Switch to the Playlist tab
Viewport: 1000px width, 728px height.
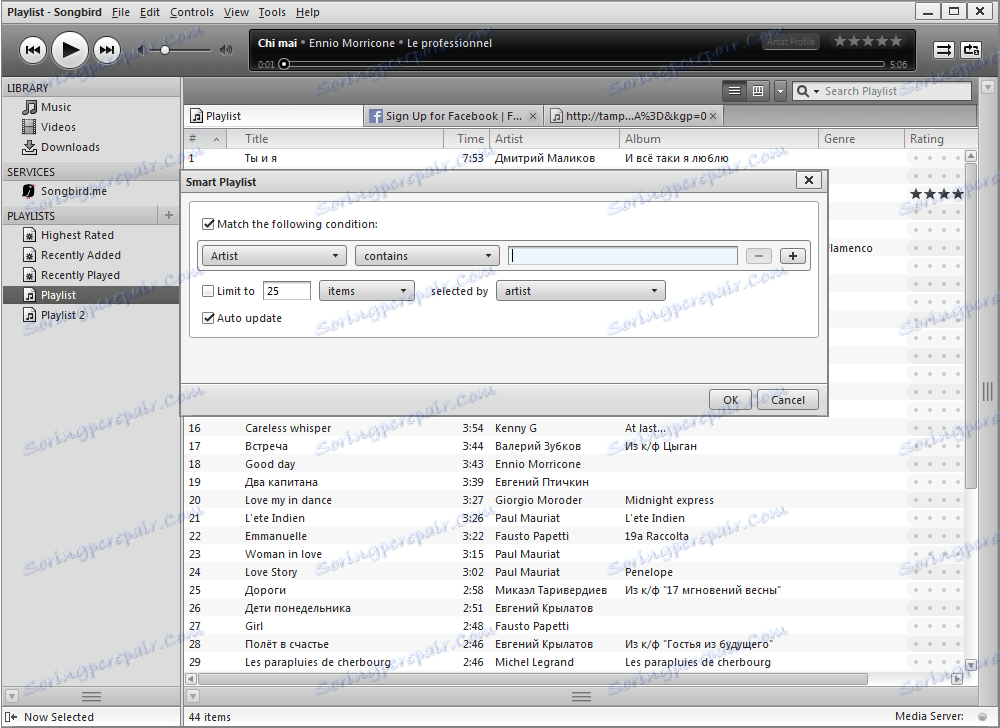coord(274,116)
